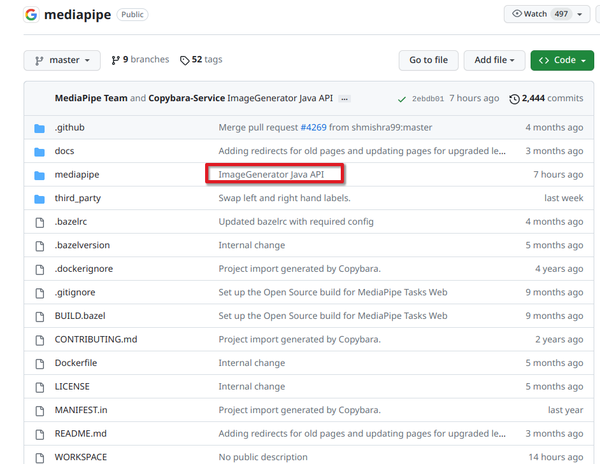Click the .bazelrc file icon
This screenshot has height=464, width=600.
tap(40, 221)
